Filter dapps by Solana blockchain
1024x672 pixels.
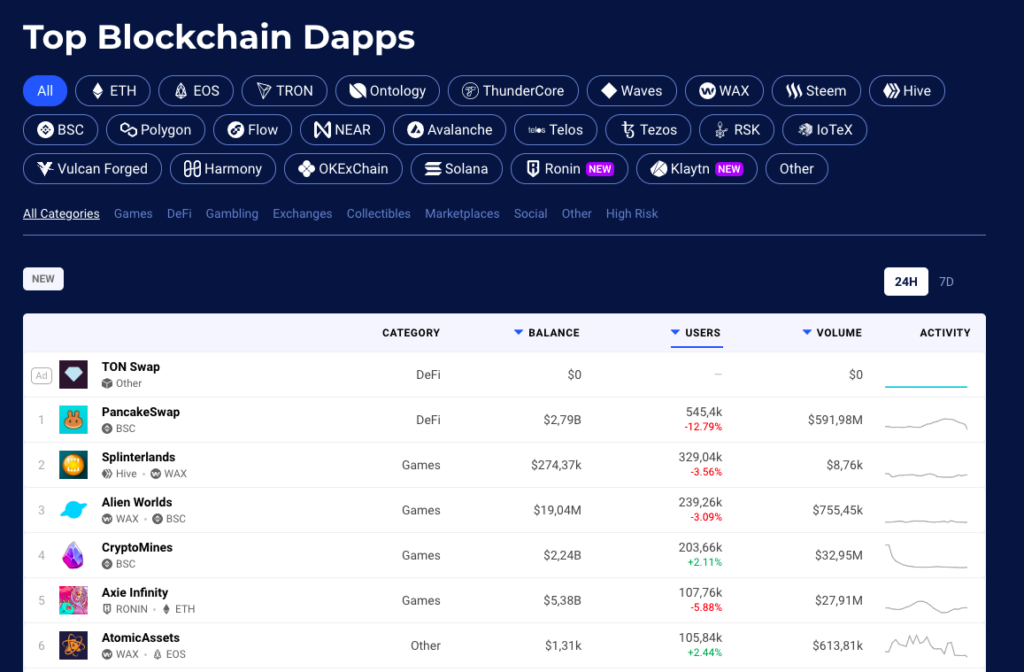pos(455,169)
